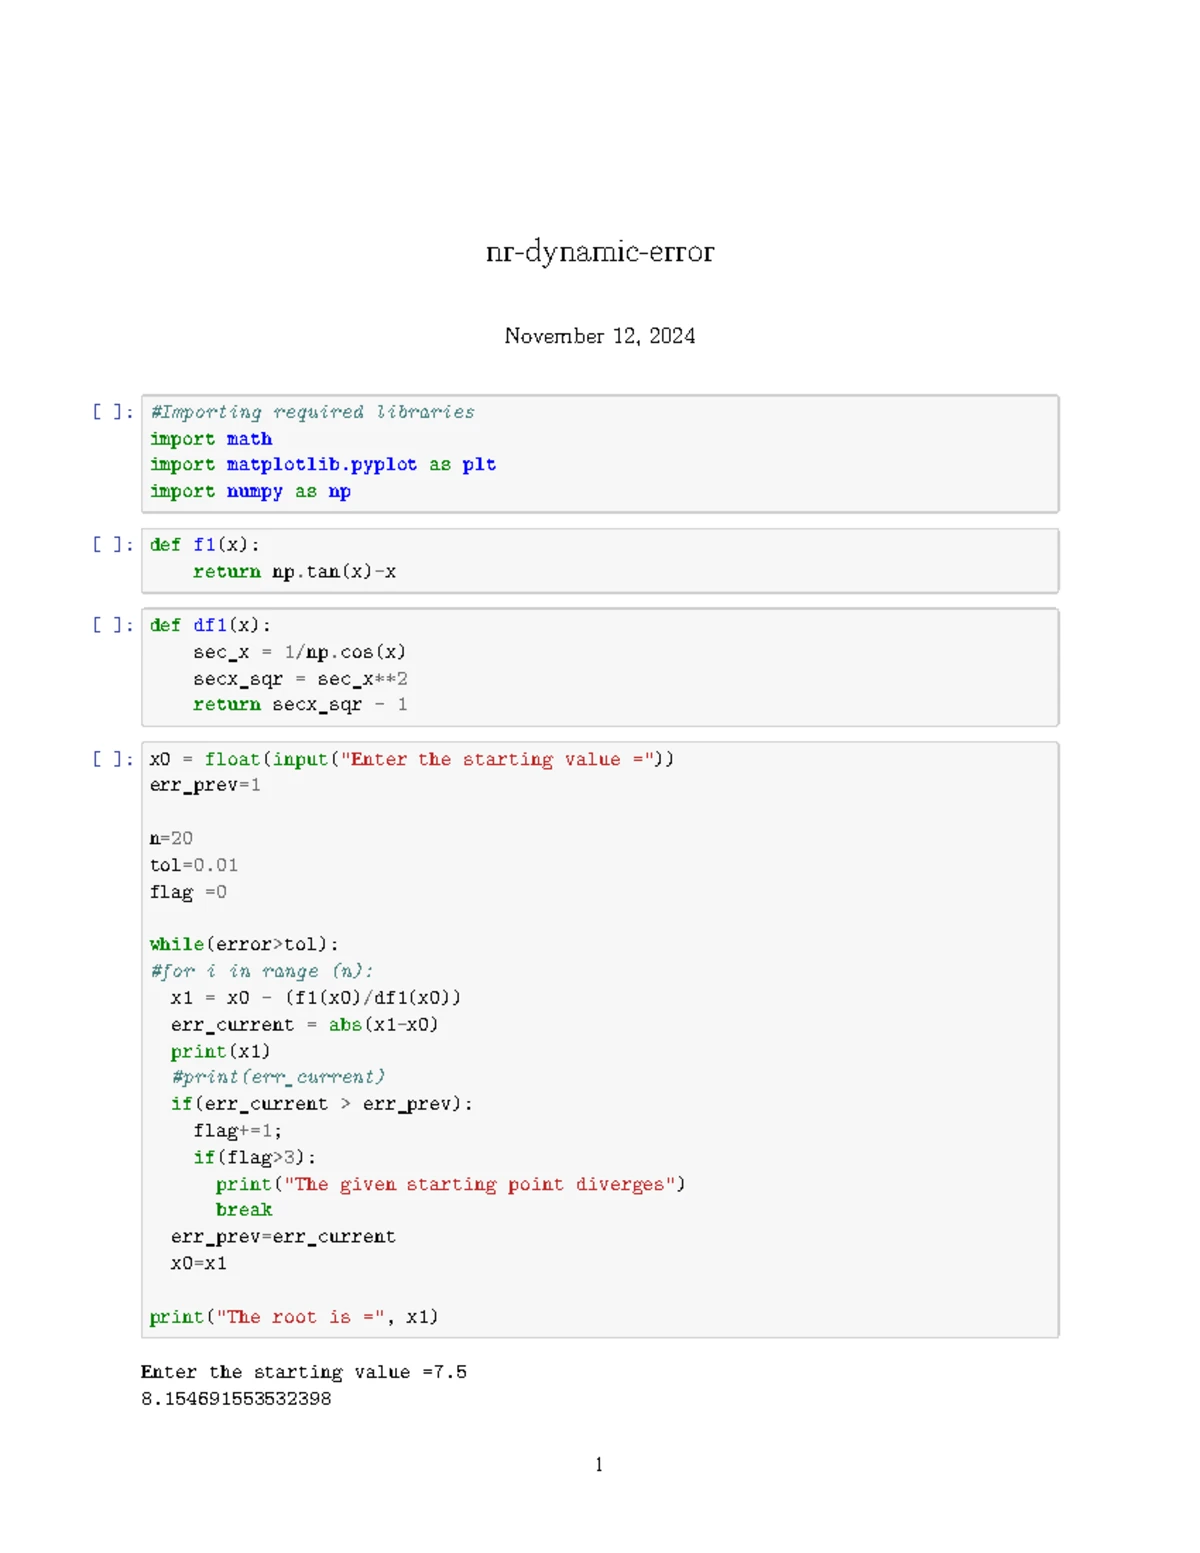Image resolution: width=1200 pixels, height=1553 pixels.
Task: Click the line 'def df1(x):'
Action: click(210, 625)
